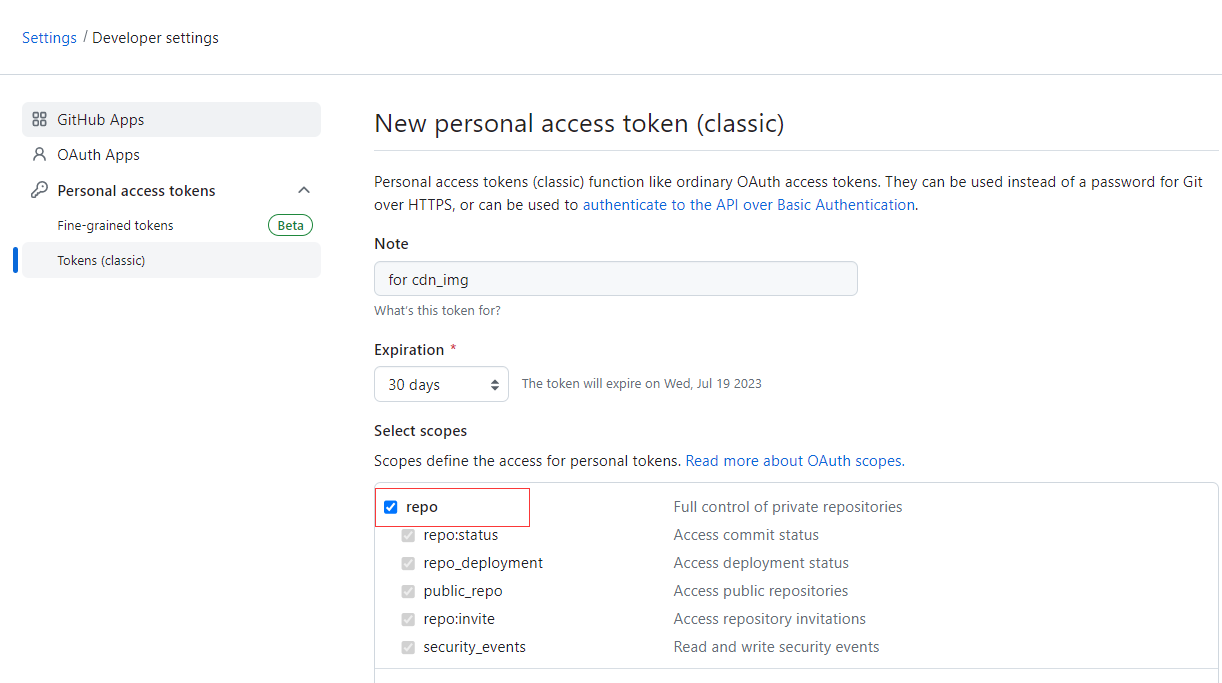Toggle the public_repo scope checkbox
Viewport: 1222px width, 683px height.
(x=408, y=591)
